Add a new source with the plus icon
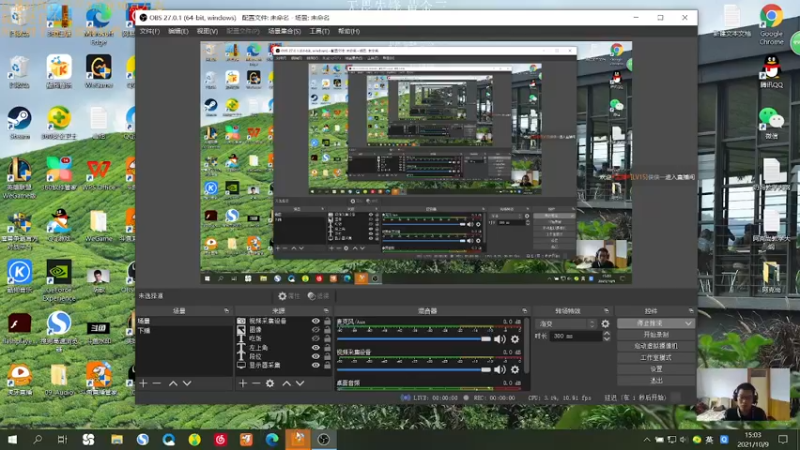Viewport: 800px width, 450px height. pyautogui.click(x=243, y=383)
